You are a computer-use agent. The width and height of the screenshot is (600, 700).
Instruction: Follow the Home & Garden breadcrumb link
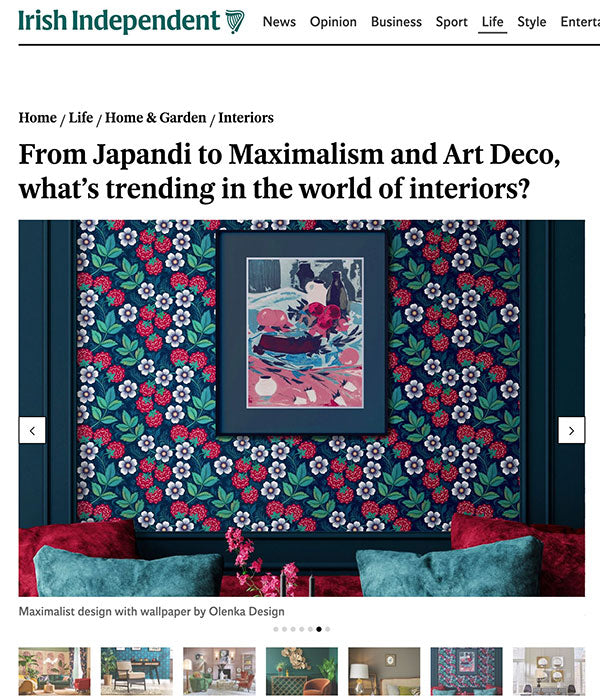coord(155,117)
